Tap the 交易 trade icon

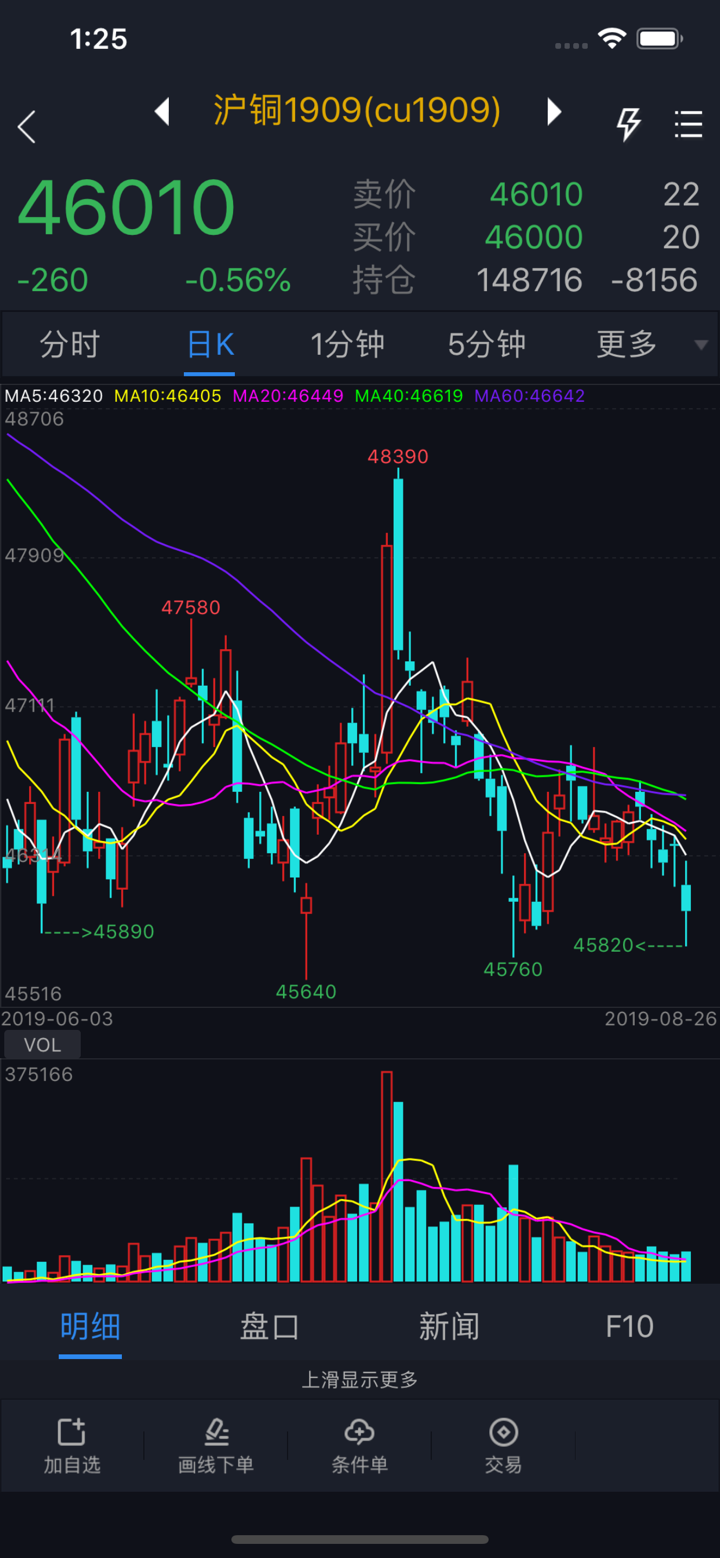[x=503, y=1445]
